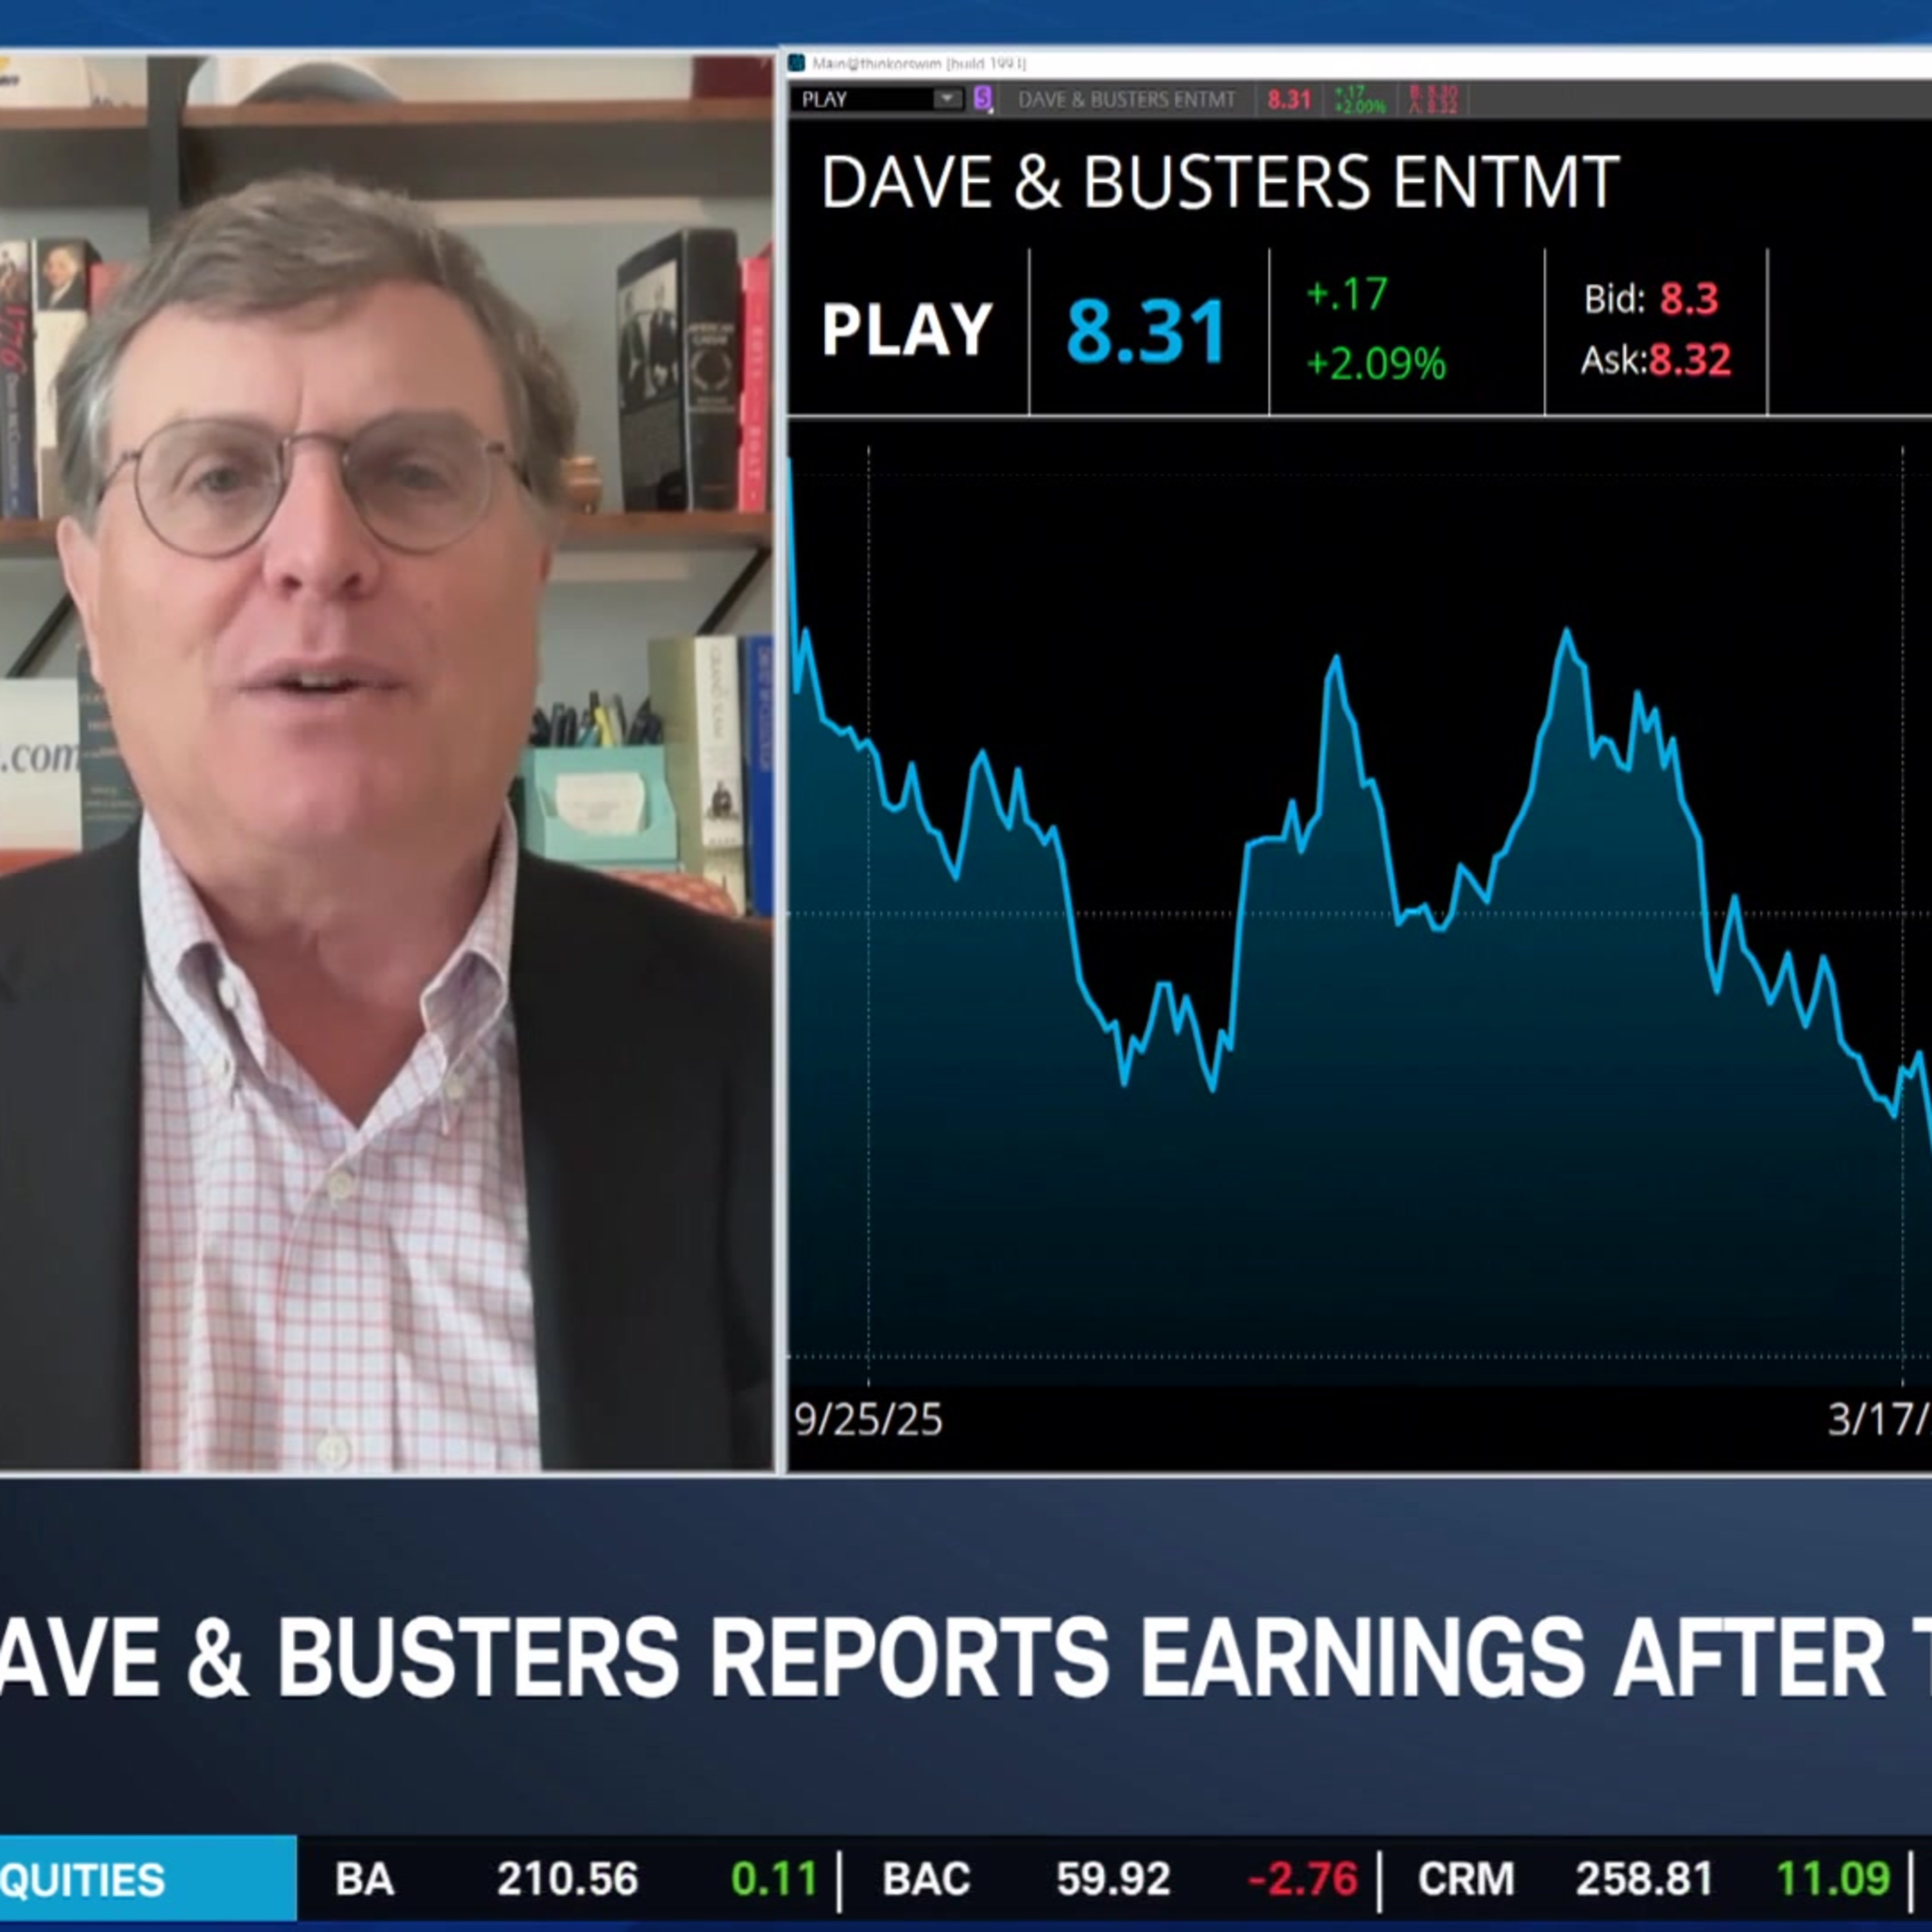Click the +2.09% percent change value

(1376, 364)
